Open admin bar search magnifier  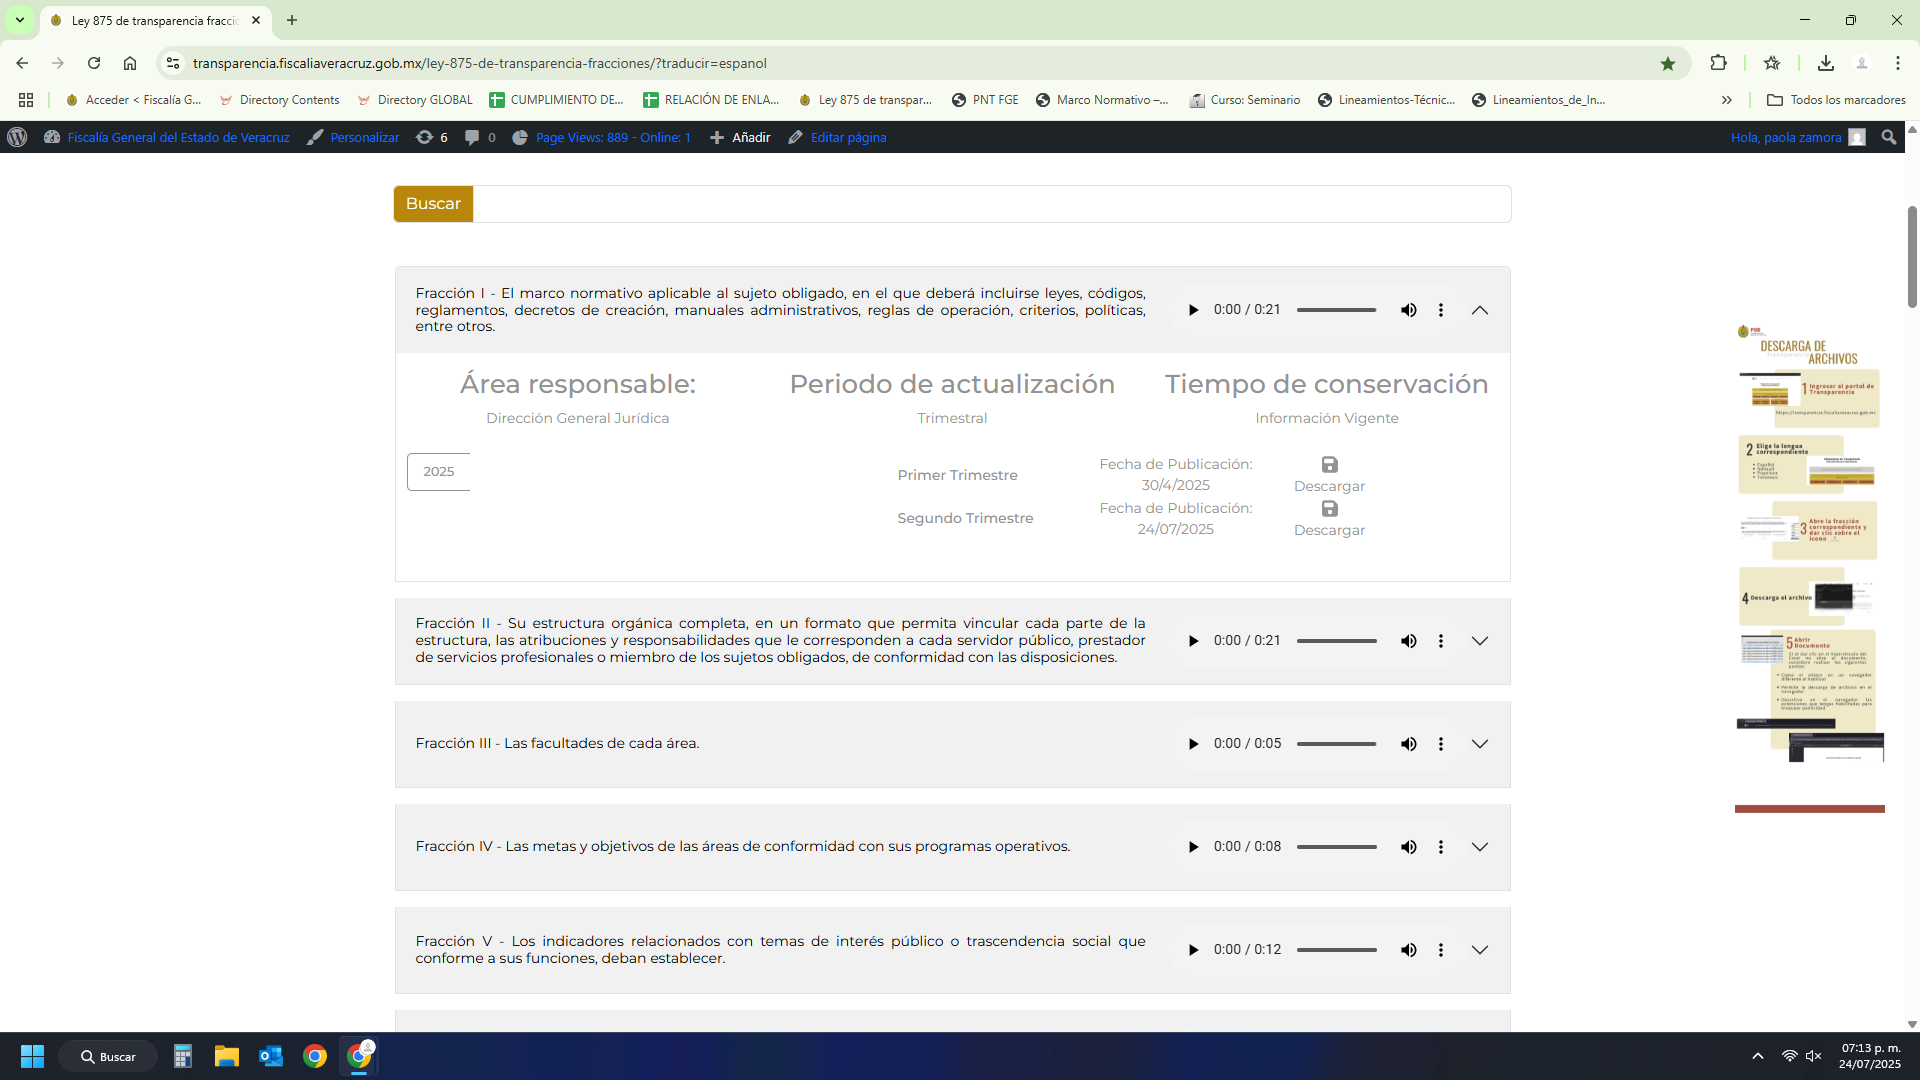(1889, 137)
